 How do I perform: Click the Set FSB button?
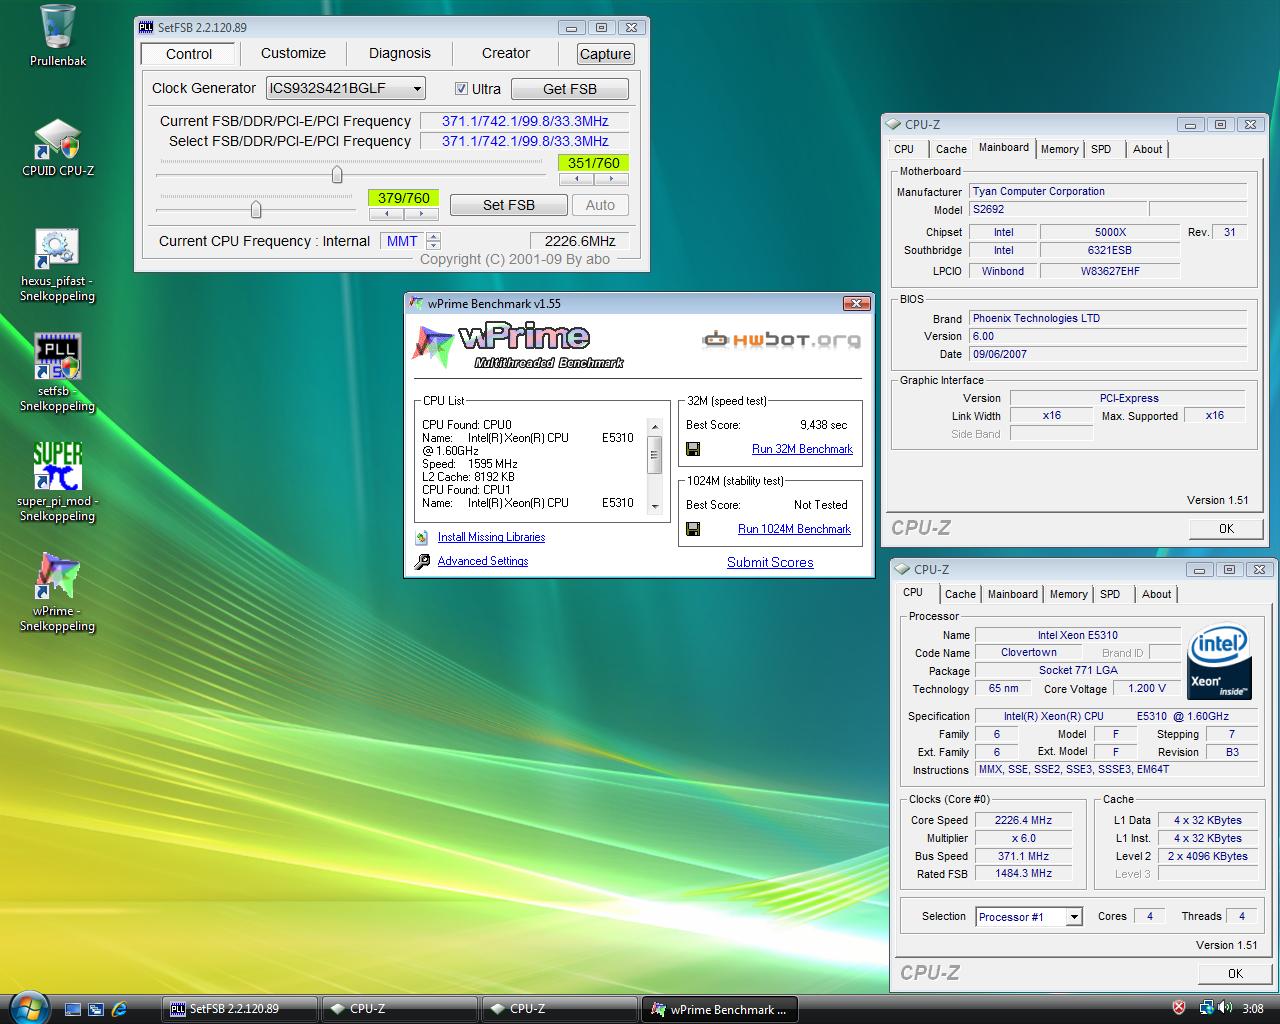(x=509, y=205)
